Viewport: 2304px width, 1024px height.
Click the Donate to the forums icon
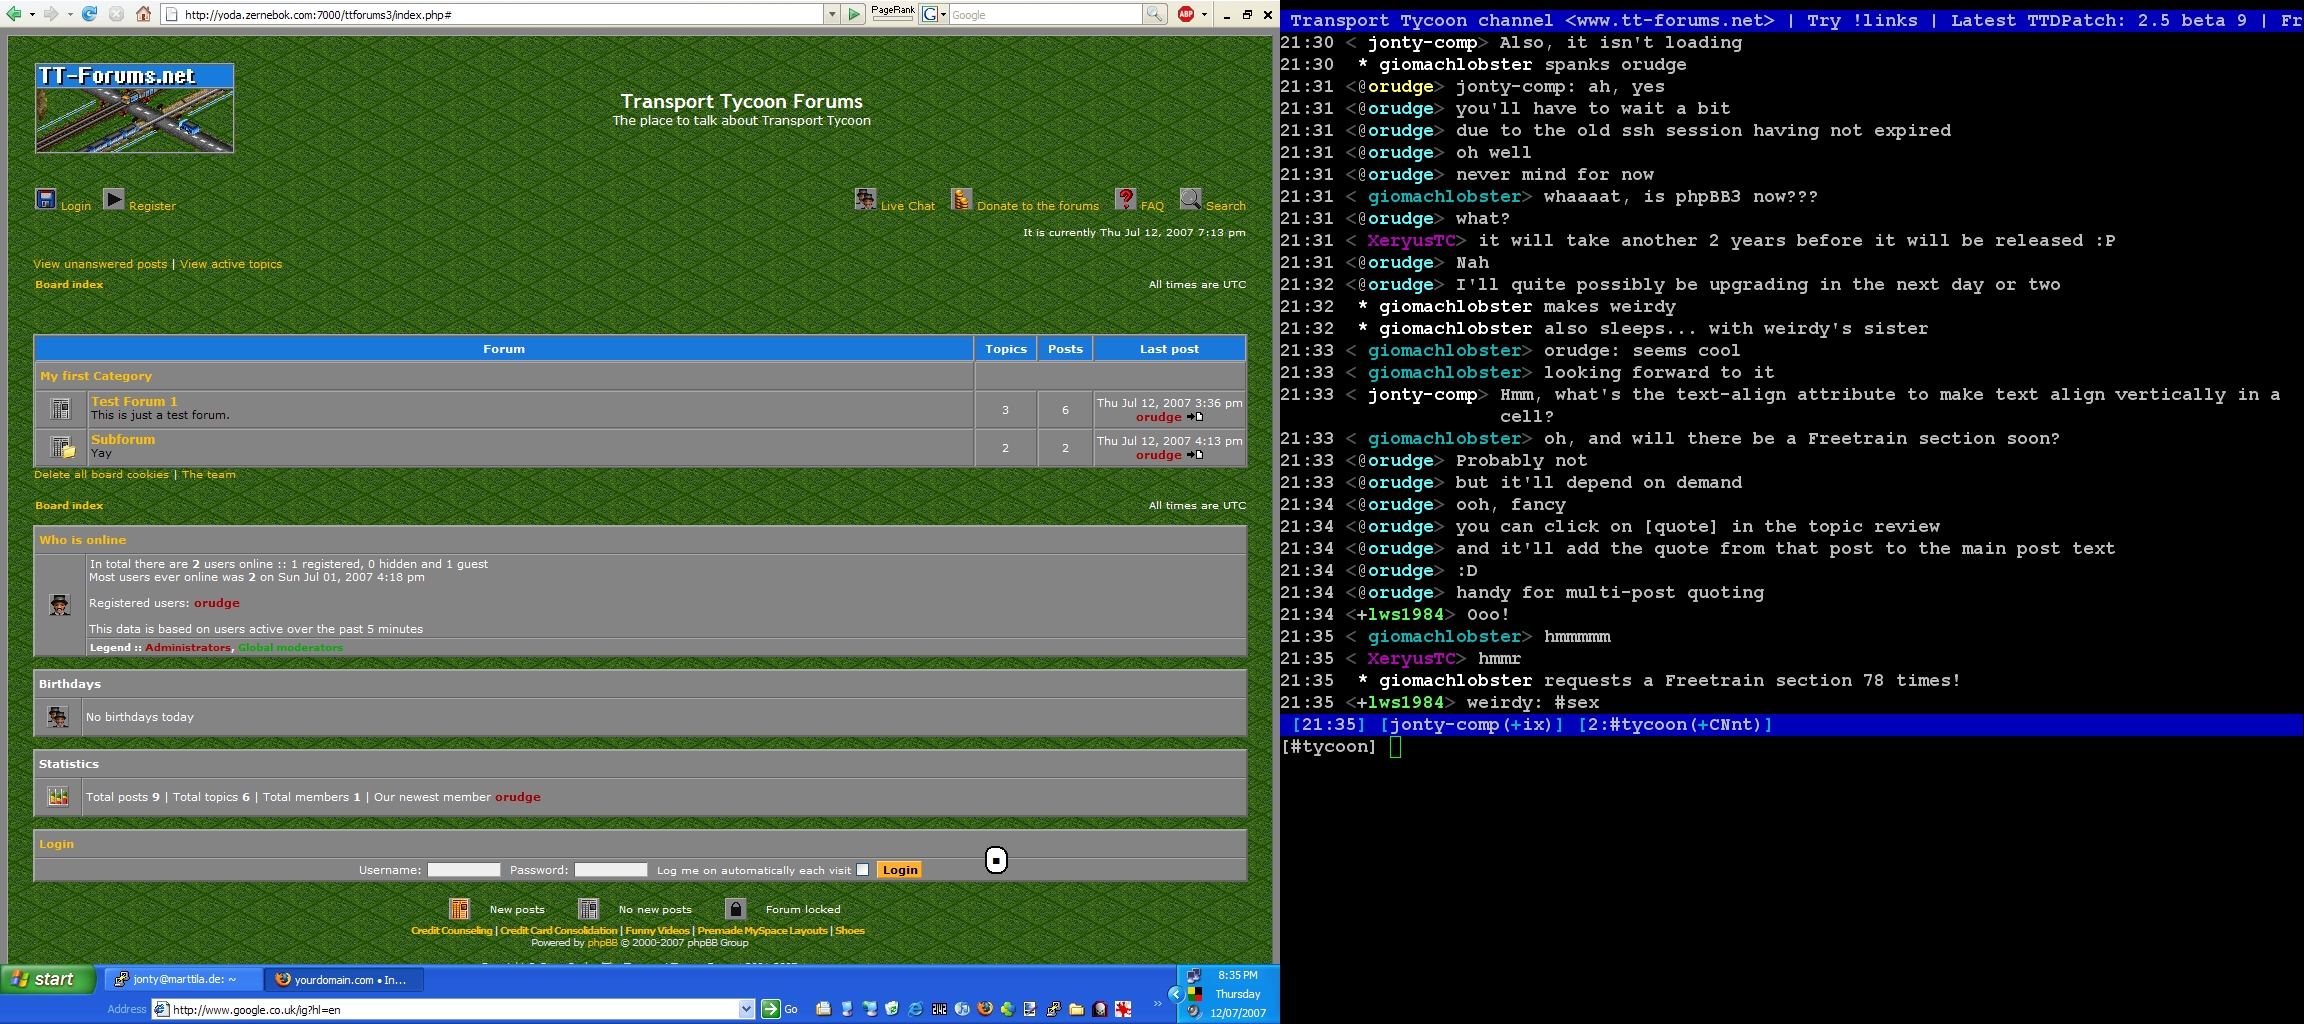pyautogui.click(x=961, y=200)
